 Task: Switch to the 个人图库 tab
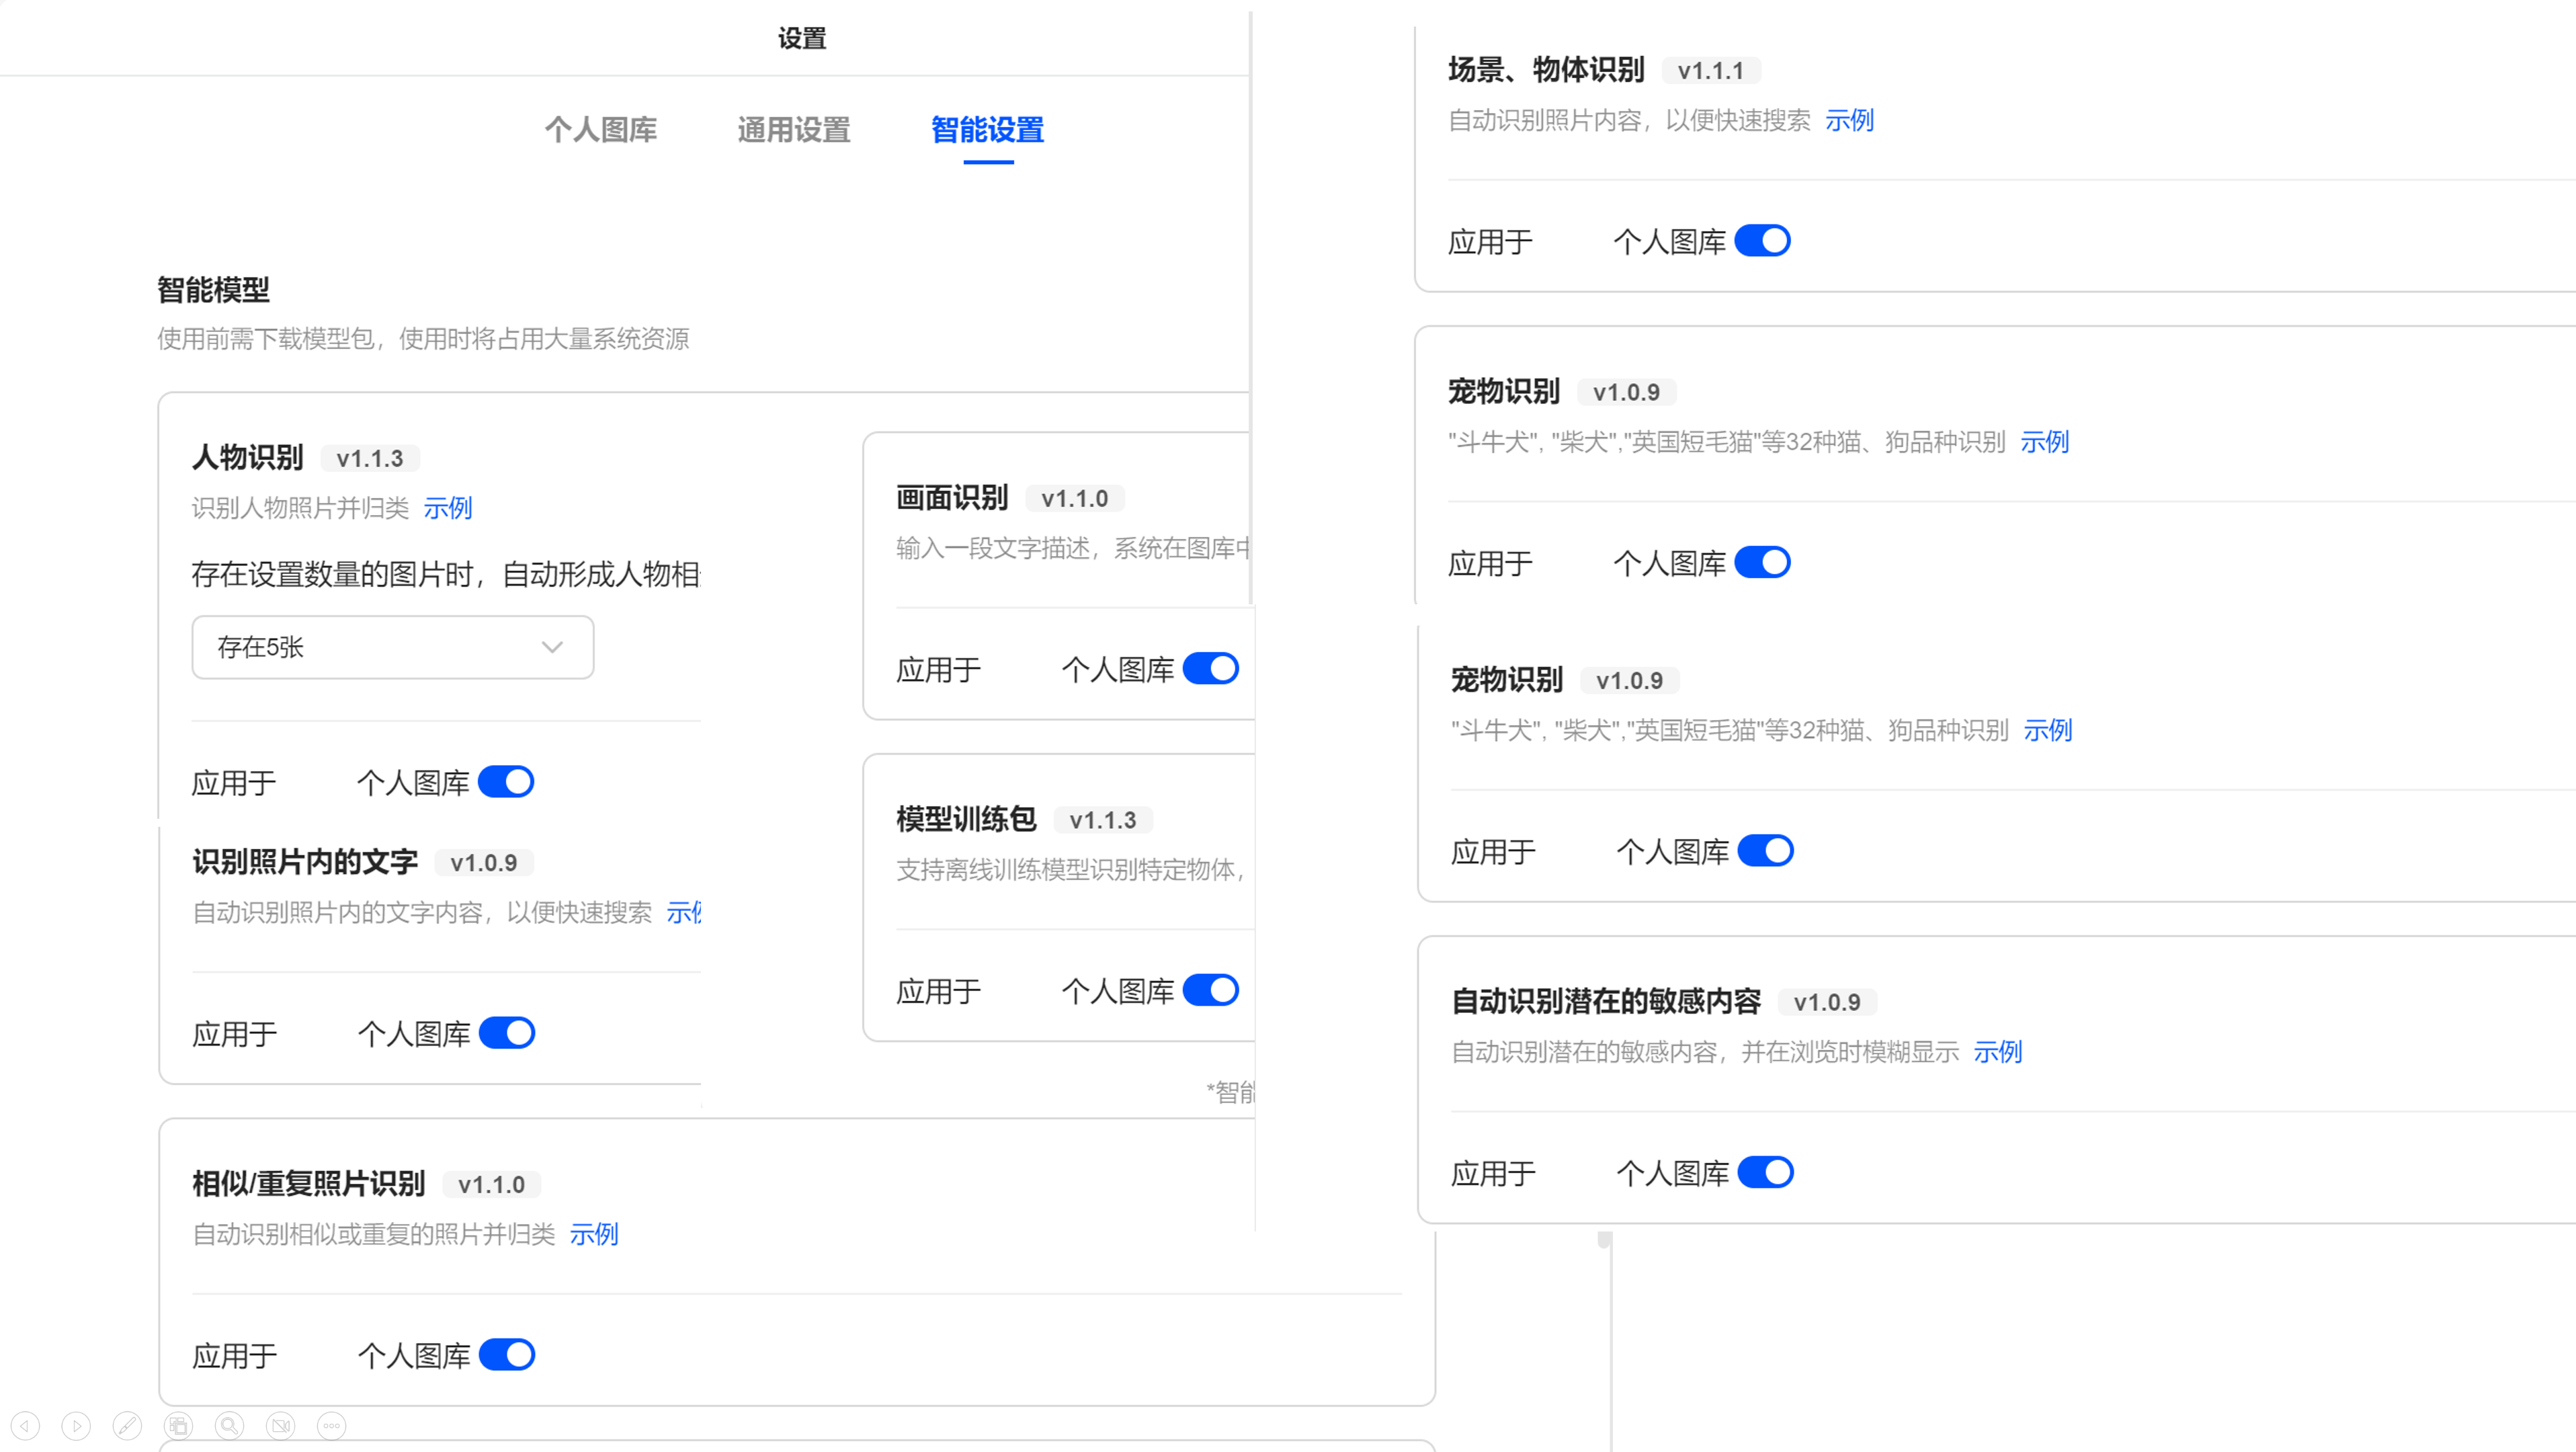click(601, 130)
